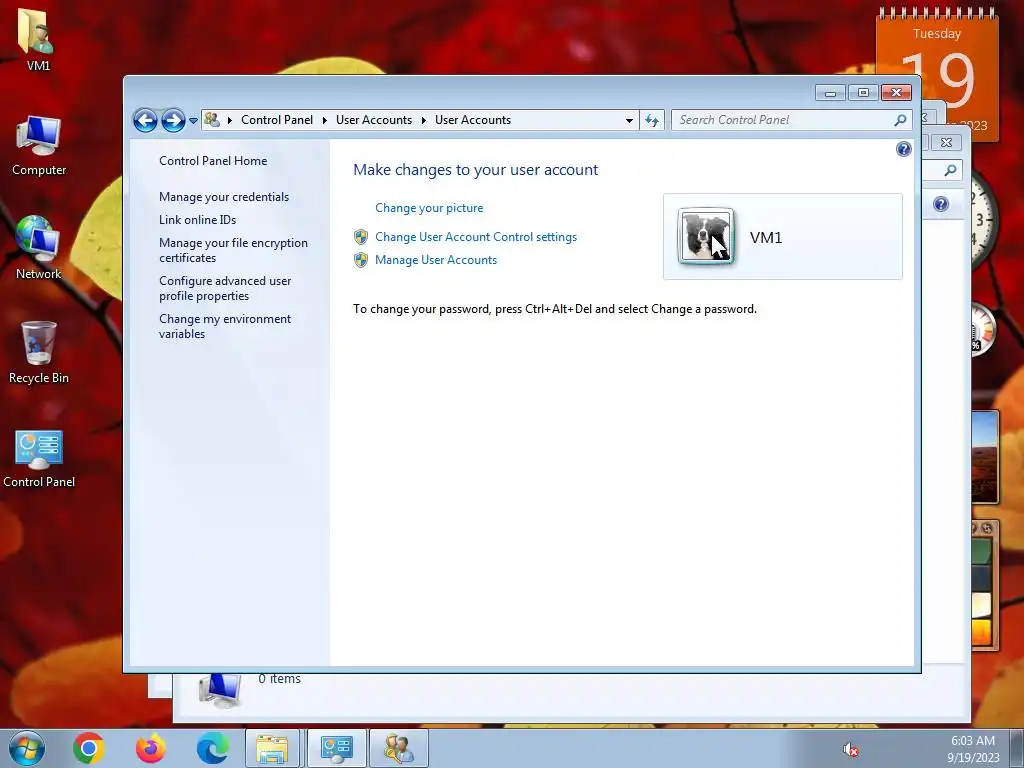The image size is (1024, 768).
Task: Switch to Control Panel taskbar button
Action: point(337,749)
